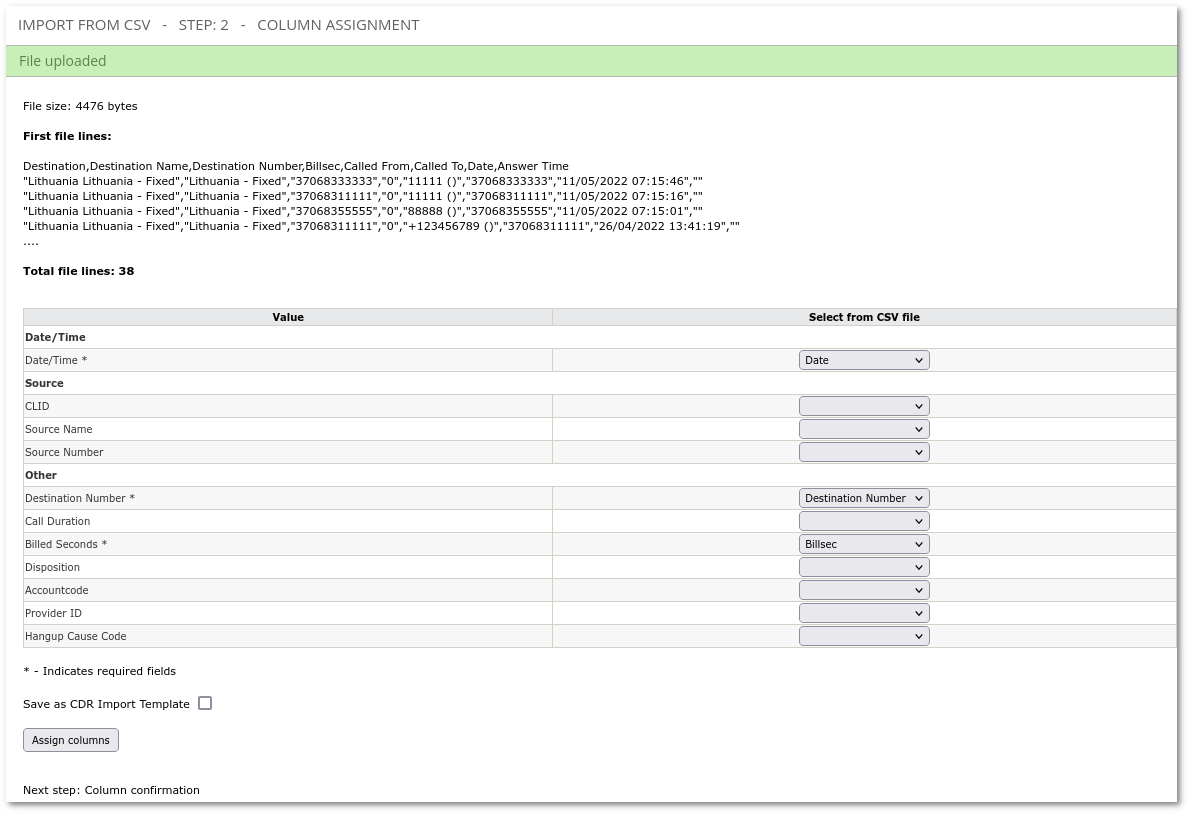The width and height of the screenshot is (1189, 814).
Task: Enable Save as CDR Import Template checkbox
Action: coord(205,703)
